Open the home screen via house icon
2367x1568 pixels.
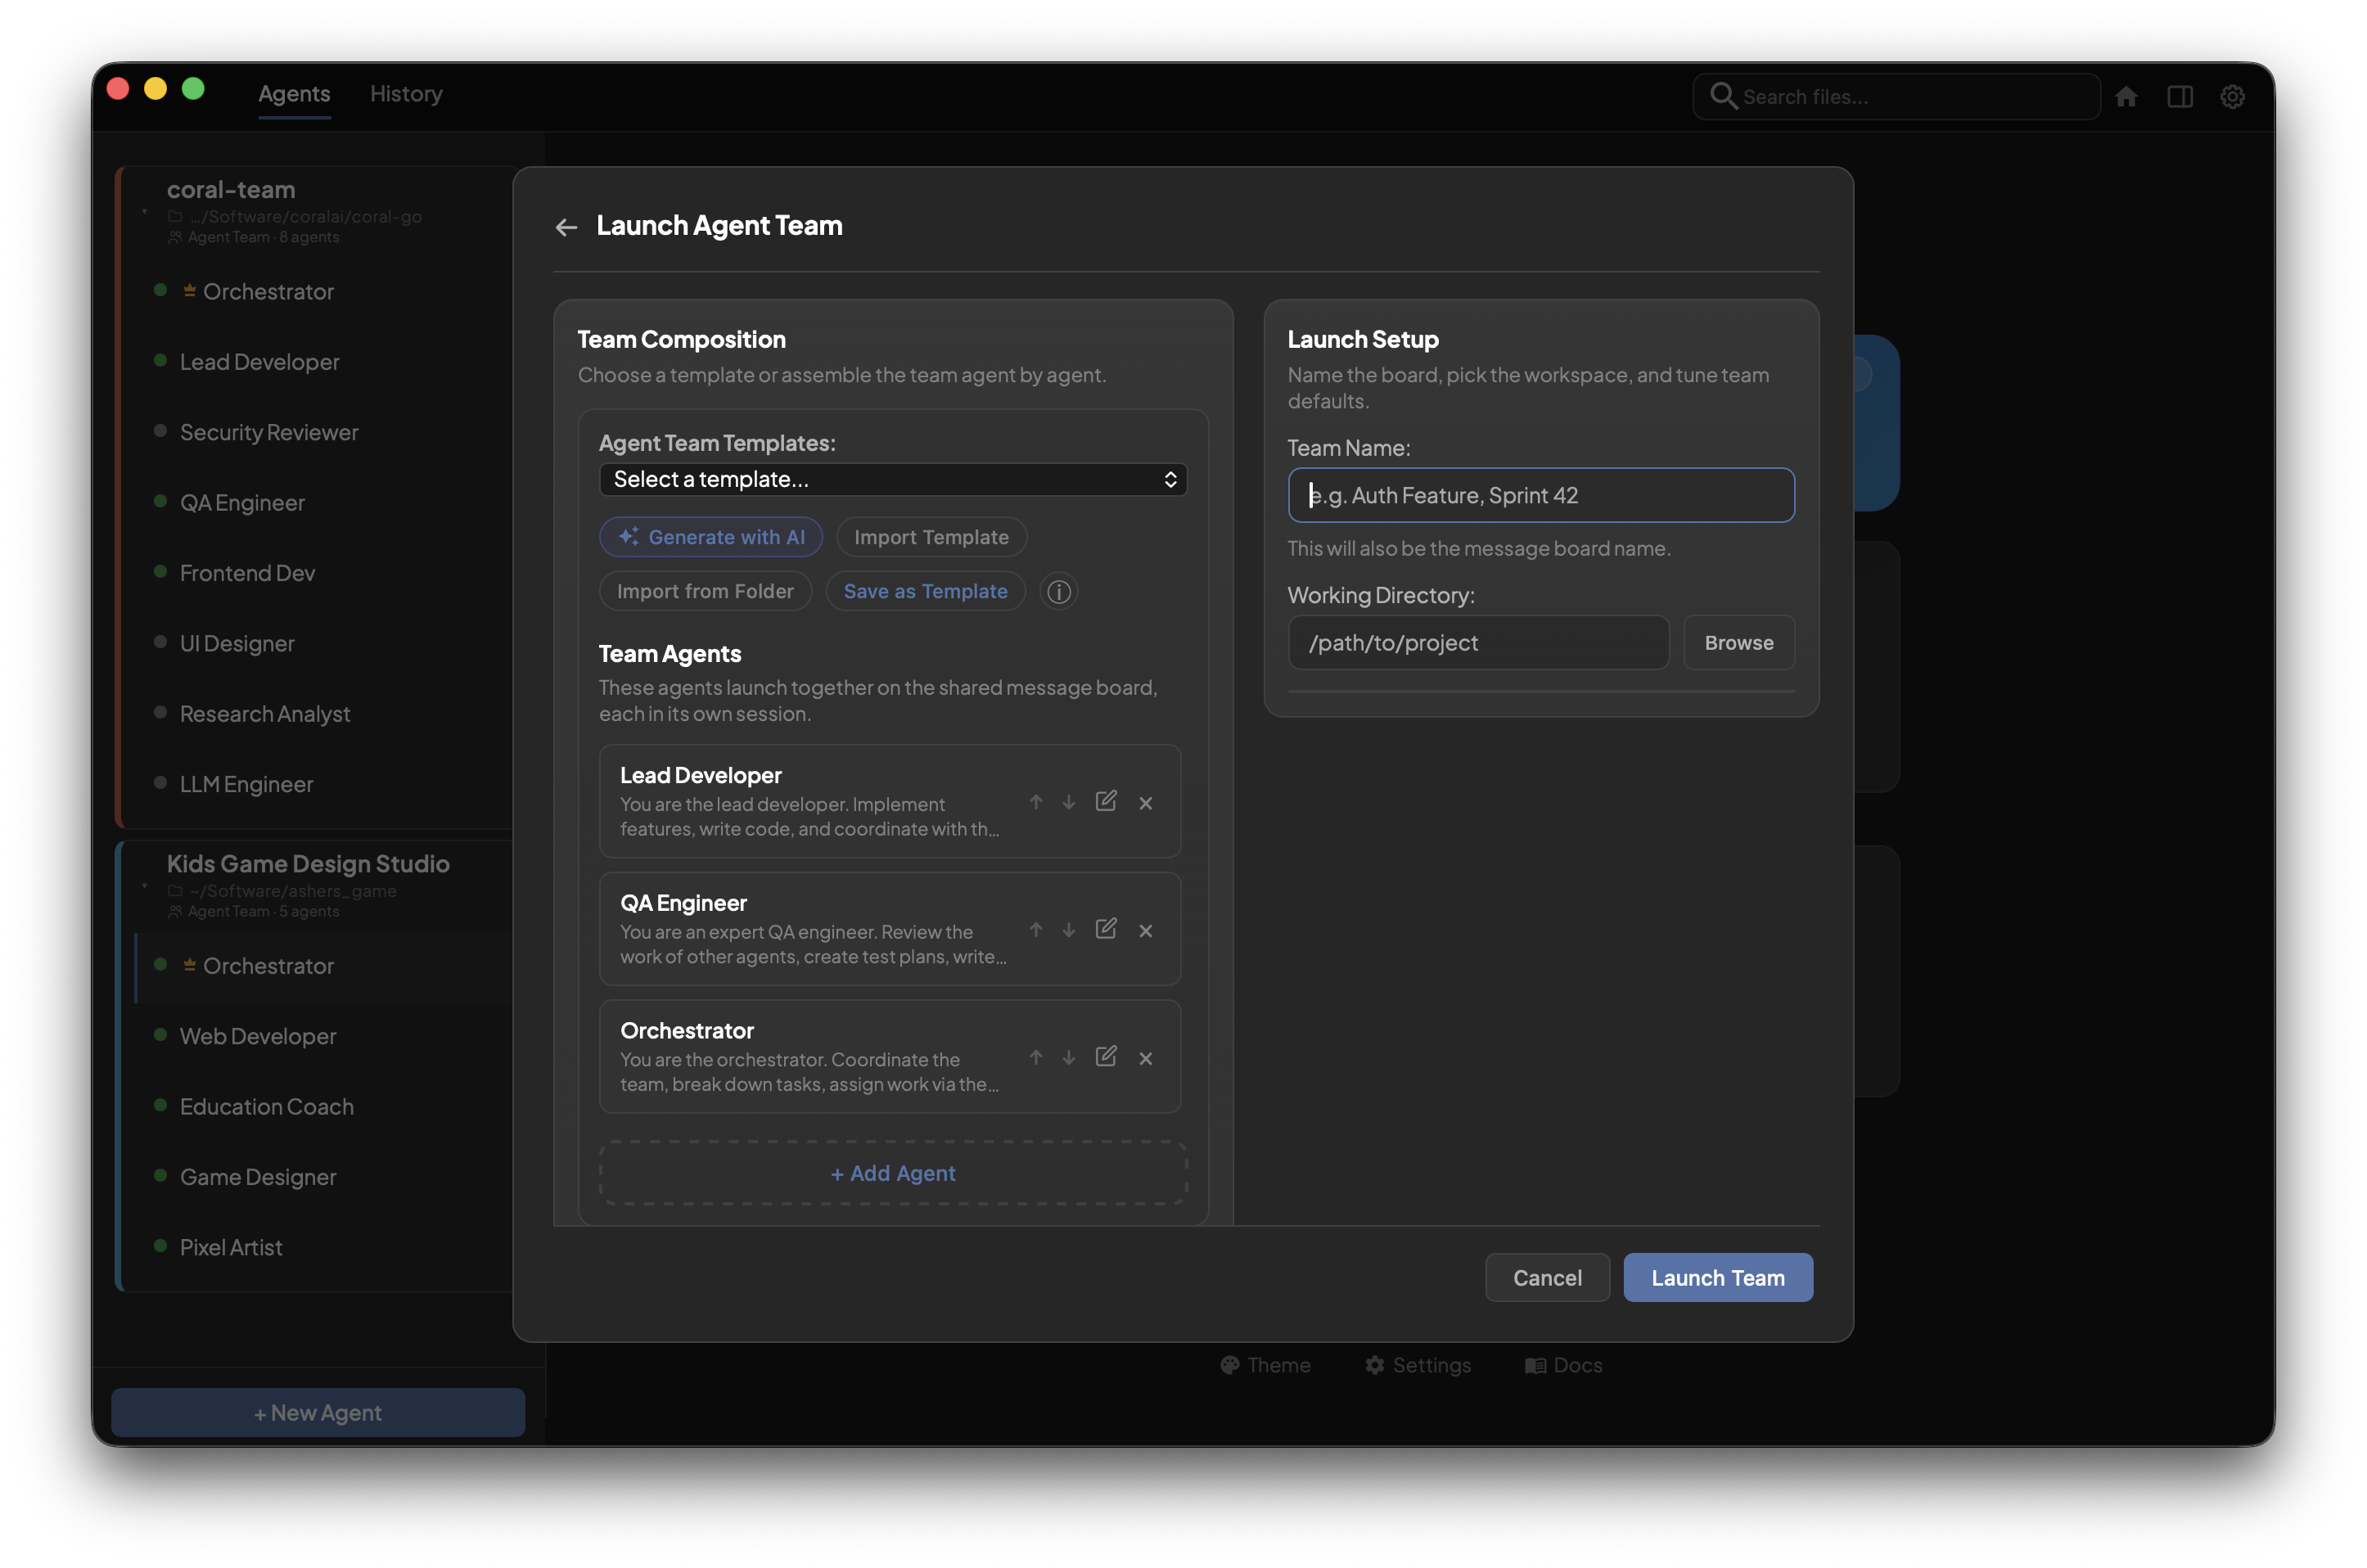click(x=2128, y=96)
